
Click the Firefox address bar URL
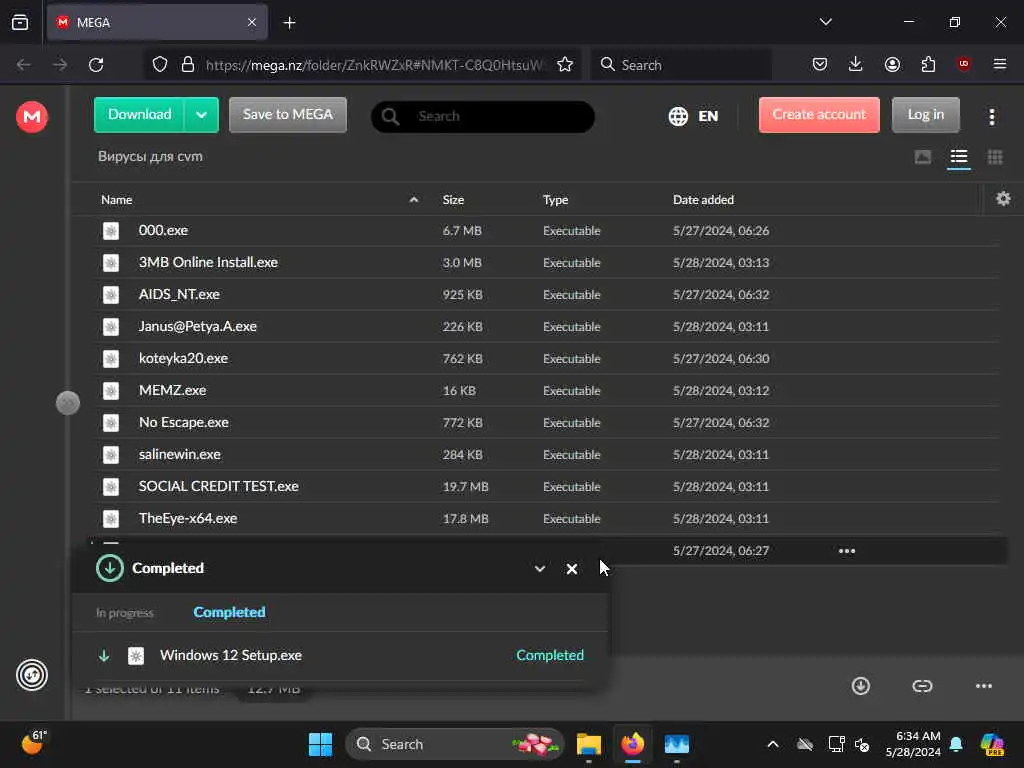click(x=374, y=65)
